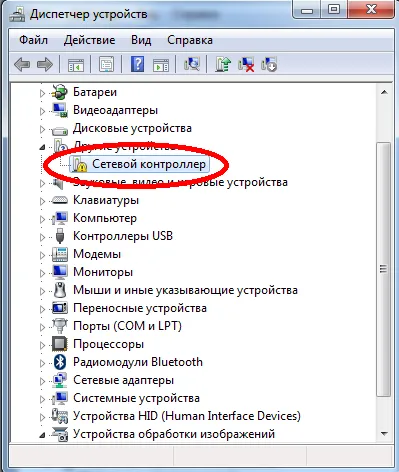Click the Мониторы screen icon
399x472 pixels.
60,272
